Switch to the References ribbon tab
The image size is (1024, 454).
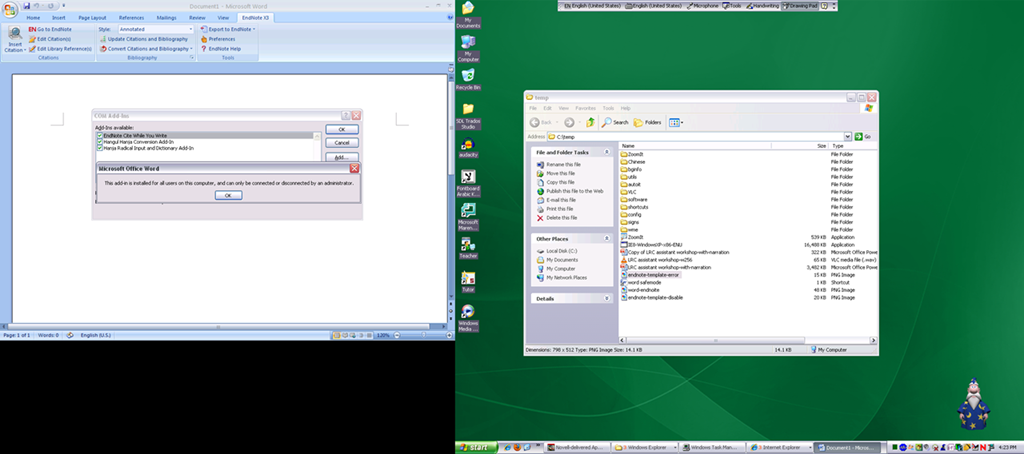[x=131, y=18]
